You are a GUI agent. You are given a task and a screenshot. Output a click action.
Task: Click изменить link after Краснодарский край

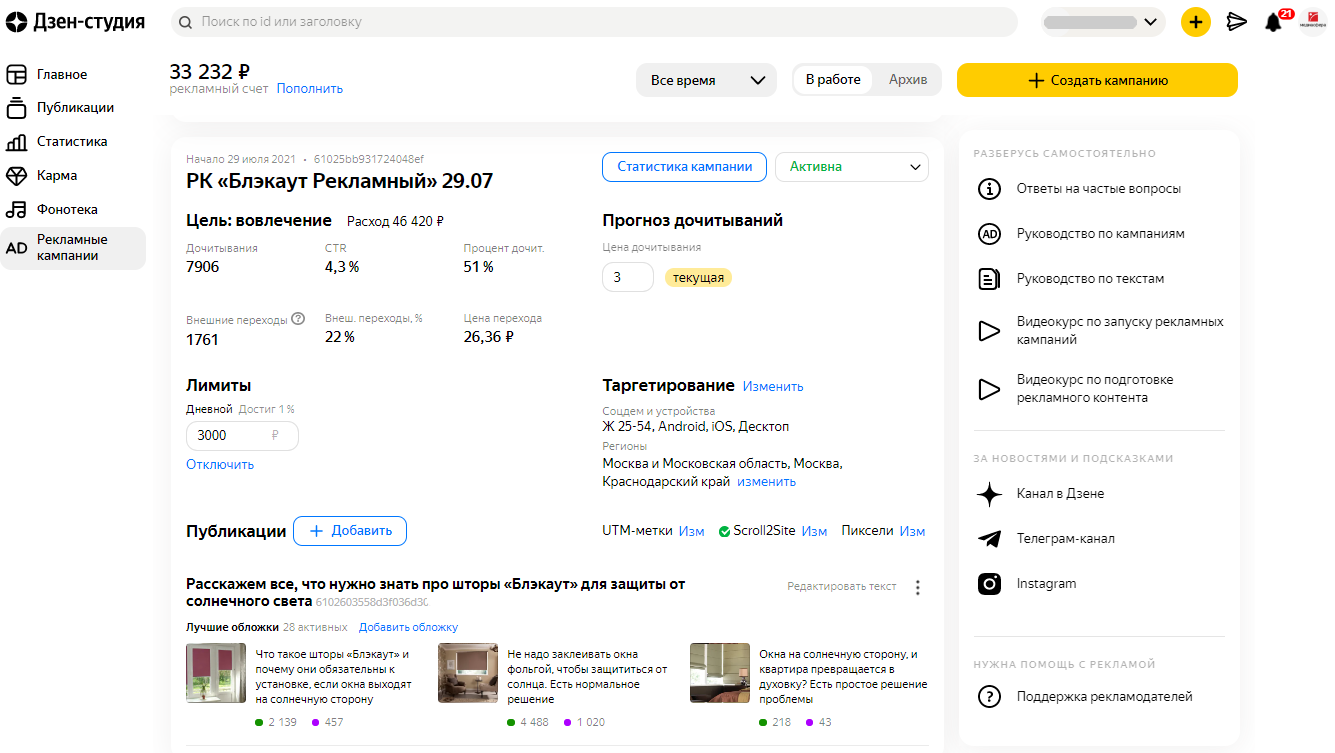(x=766, y=482)
